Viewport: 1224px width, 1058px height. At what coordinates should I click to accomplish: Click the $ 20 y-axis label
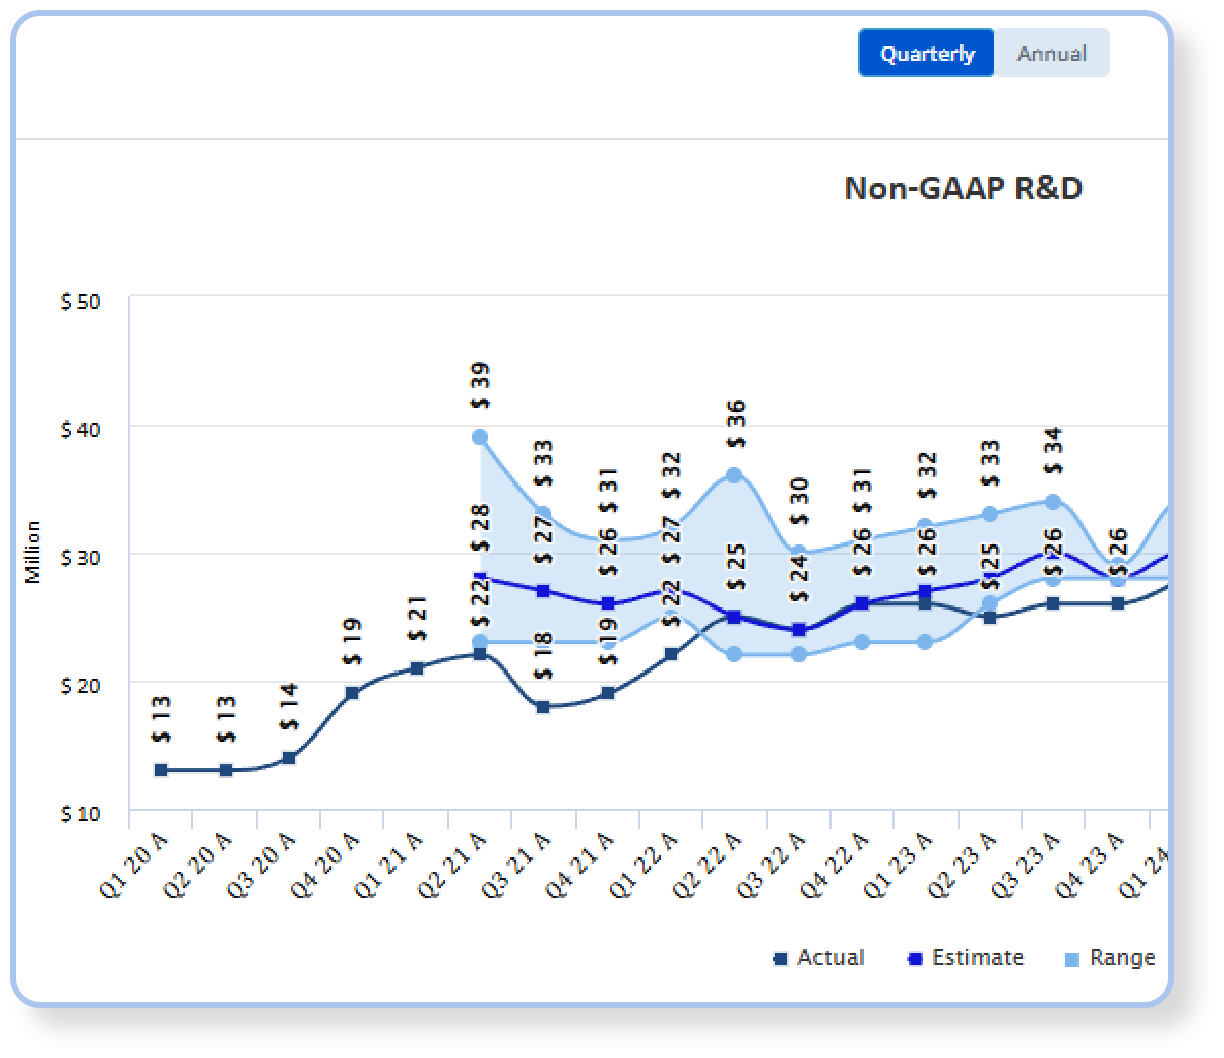click(80, 686)
